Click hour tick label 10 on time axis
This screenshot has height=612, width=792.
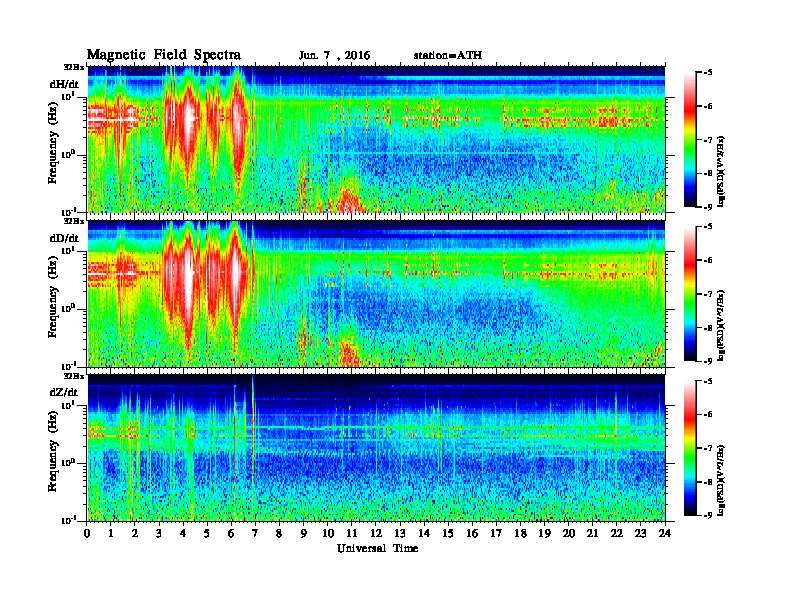(328, 533)
